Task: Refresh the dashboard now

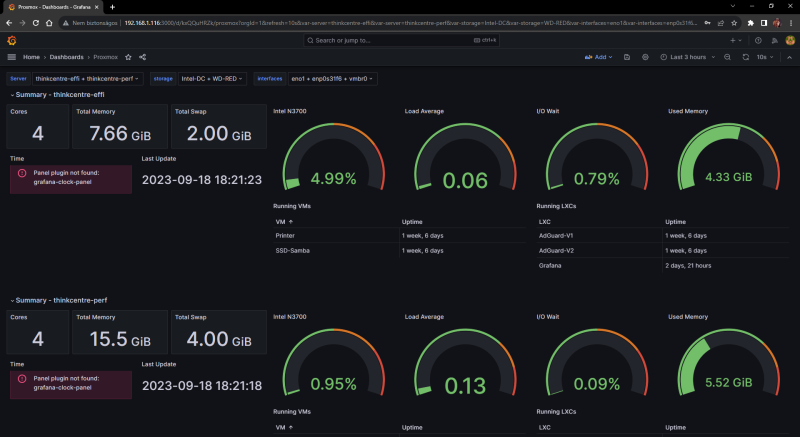Action: [746, 57]
